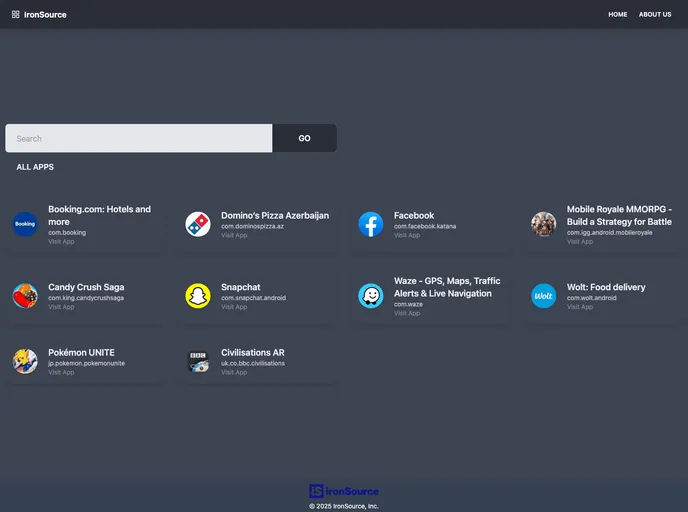Select the 'Civilisations AR' title
The width and height of the screenshot is (688, 512).
pos(253,352)
